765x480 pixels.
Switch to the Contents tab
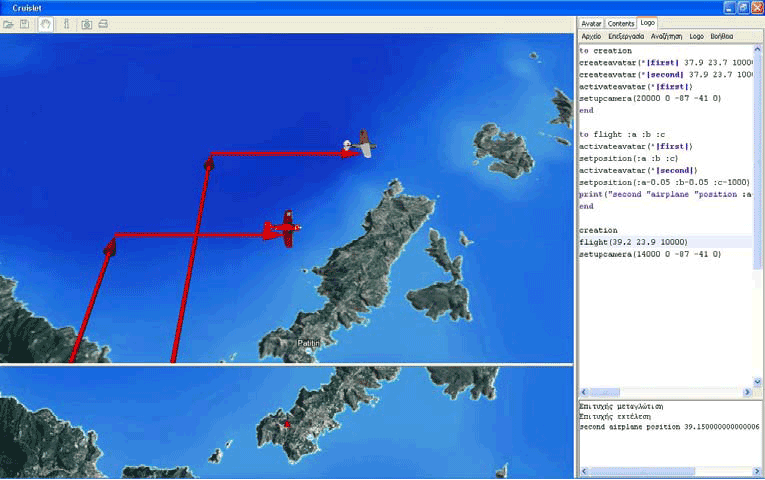(621, 23)
